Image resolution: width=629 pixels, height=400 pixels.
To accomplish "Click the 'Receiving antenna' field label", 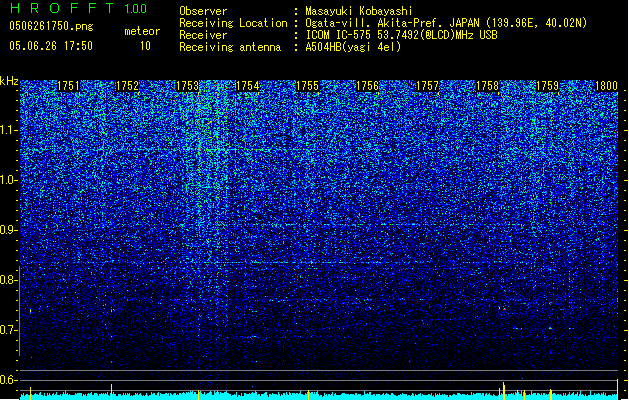I will click(230, 47).
